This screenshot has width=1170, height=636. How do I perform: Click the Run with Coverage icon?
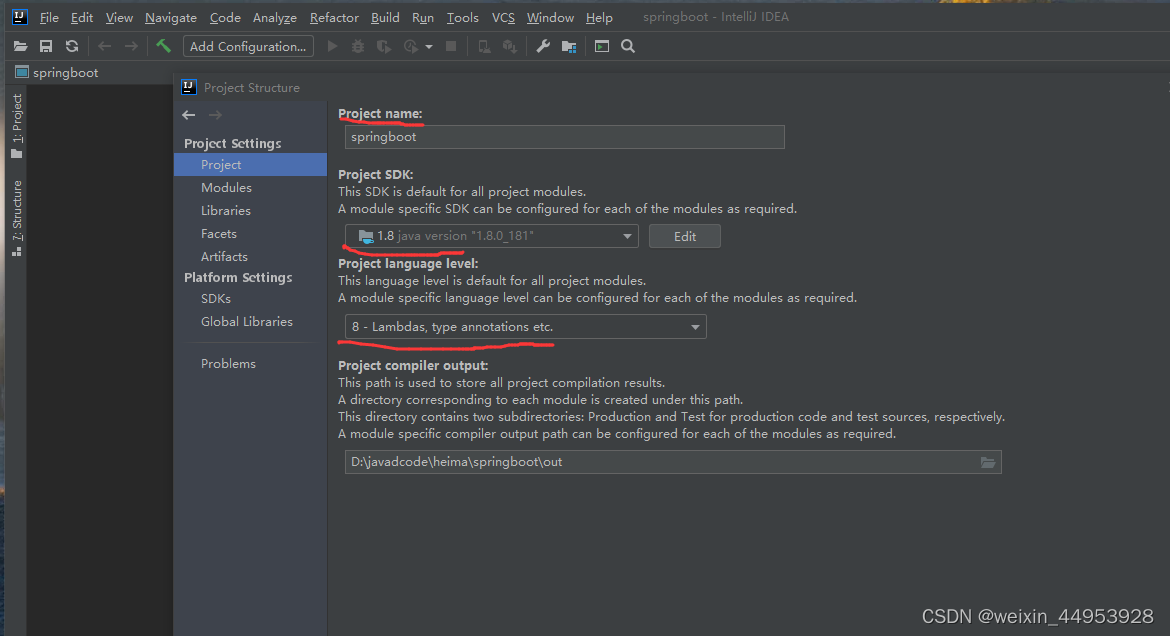384,46
